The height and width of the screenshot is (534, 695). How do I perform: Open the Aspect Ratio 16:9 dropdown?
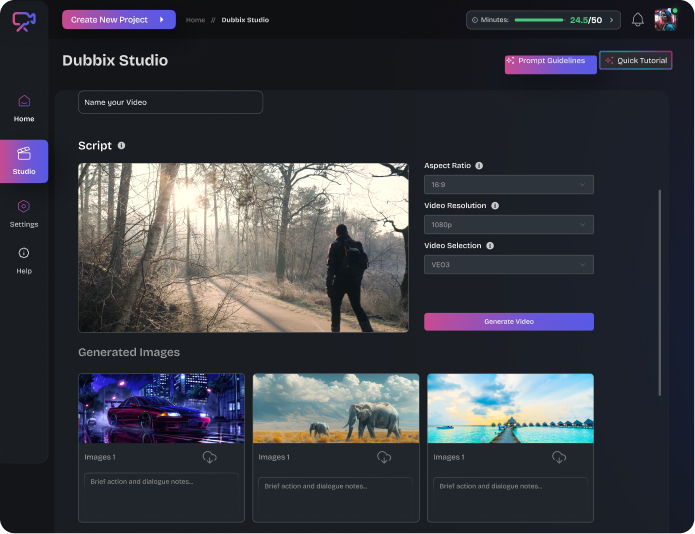pyautogui.click(x=508, y=185)
